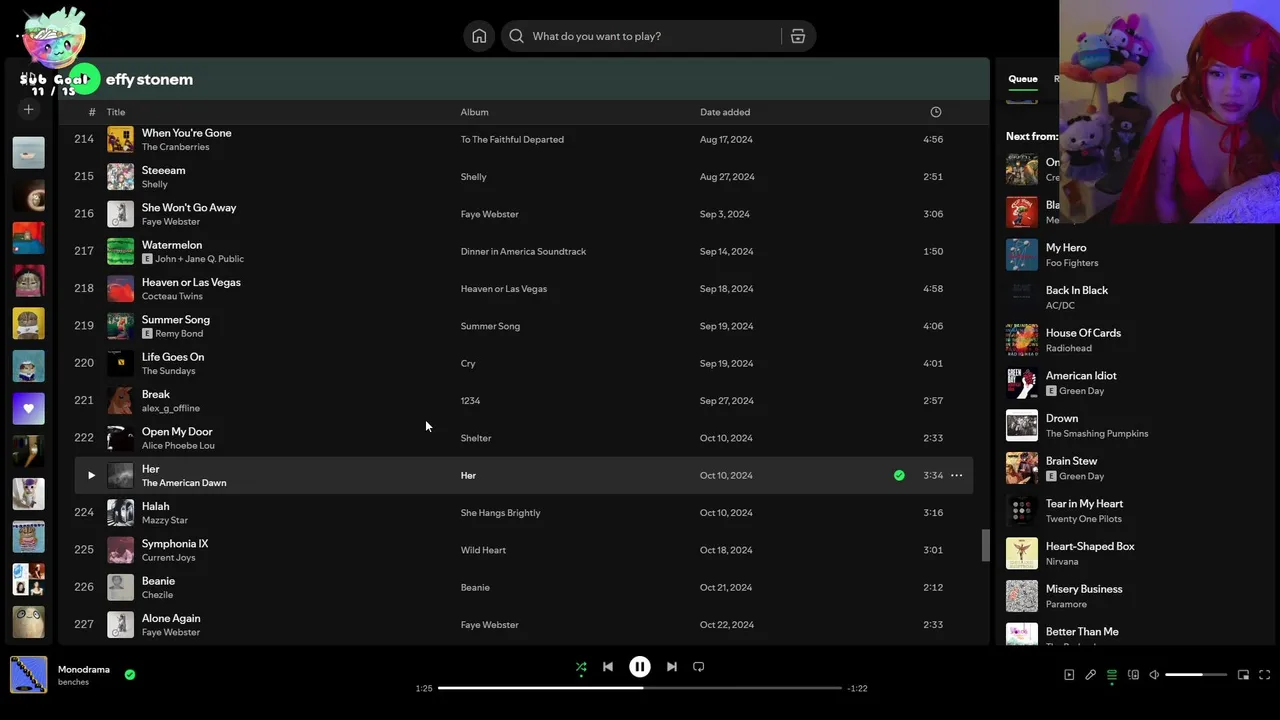Viewport: 1280px width, 720px height.
Task: Click Brain Stew in the queue
Action: 1071,461
